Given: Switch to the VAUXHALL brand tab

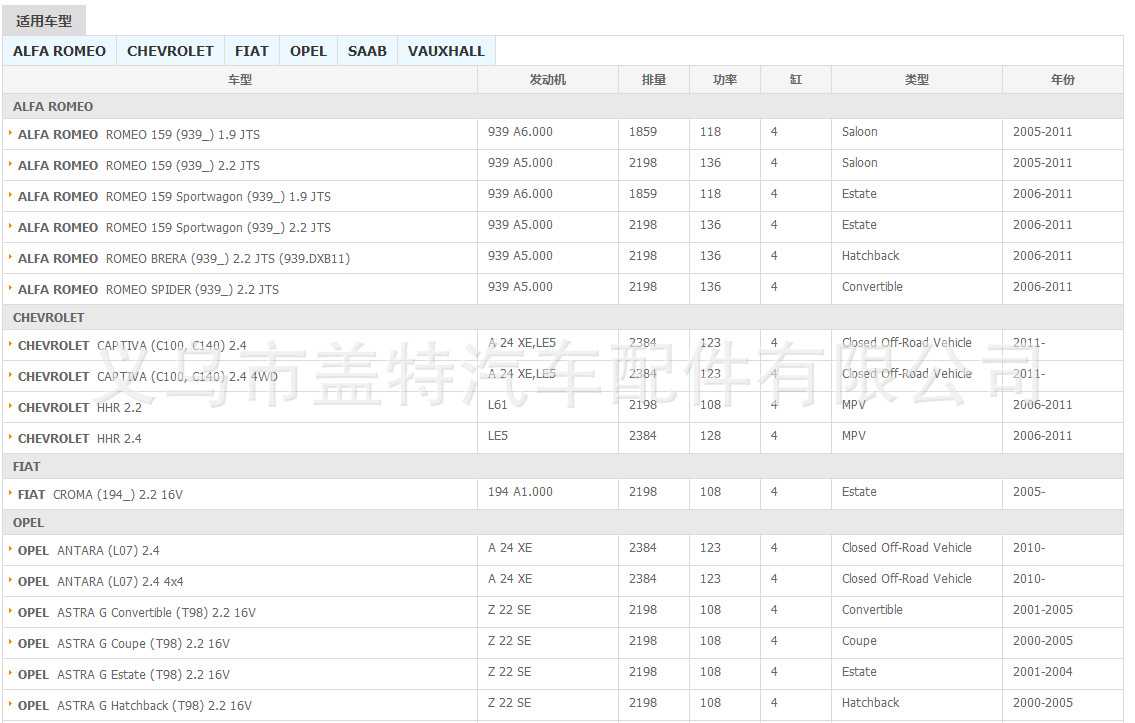Looking at the screenshot, I should tap(446, 51).
